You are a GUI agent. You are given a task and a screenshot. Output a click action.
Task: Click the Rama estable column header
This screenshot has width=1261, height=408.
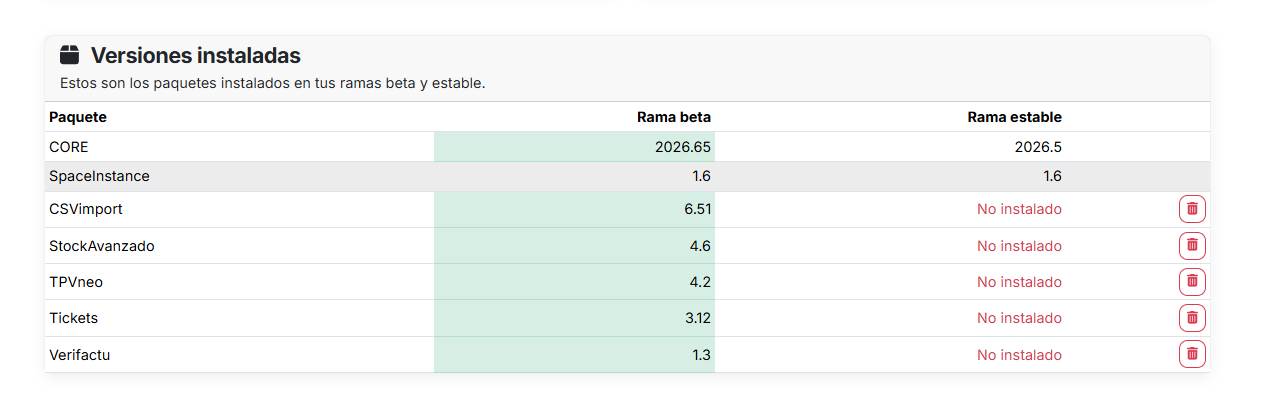pyautogui.click(x=1015, y=117)
